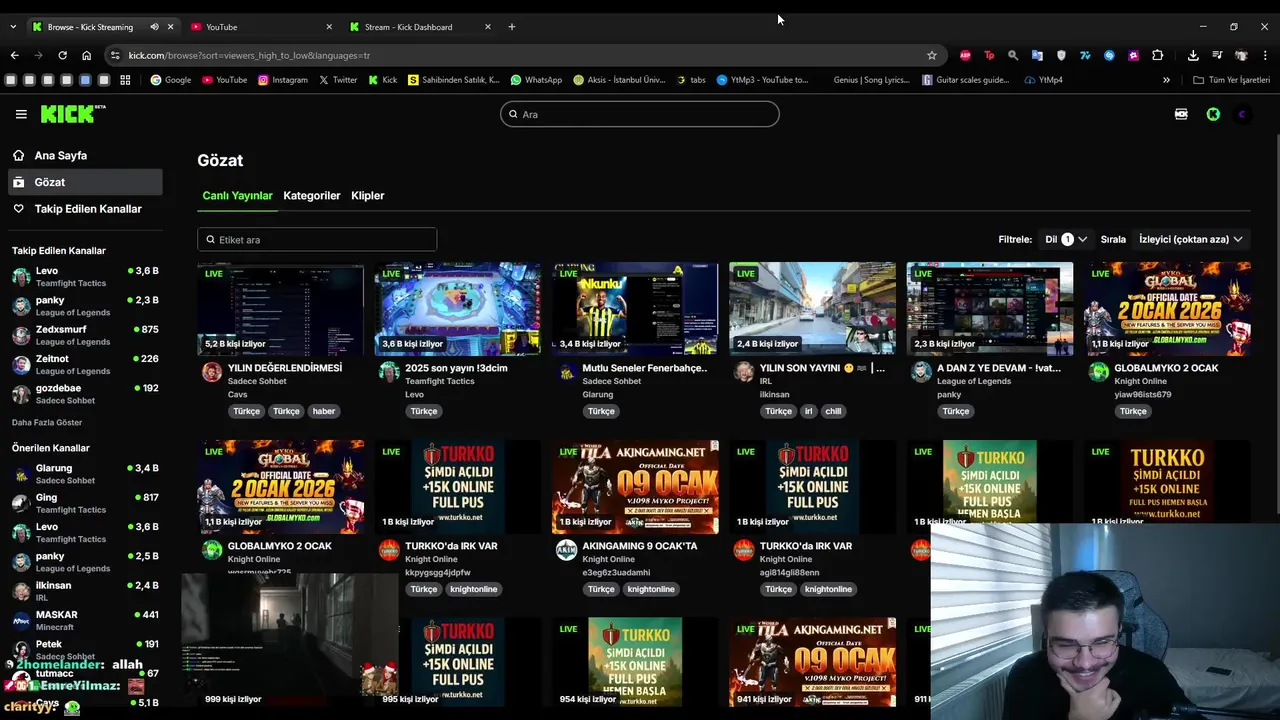1280x720 pixels.
Task: Open Chrome extensions puzzle icon
Action: tap(1157, 55)
